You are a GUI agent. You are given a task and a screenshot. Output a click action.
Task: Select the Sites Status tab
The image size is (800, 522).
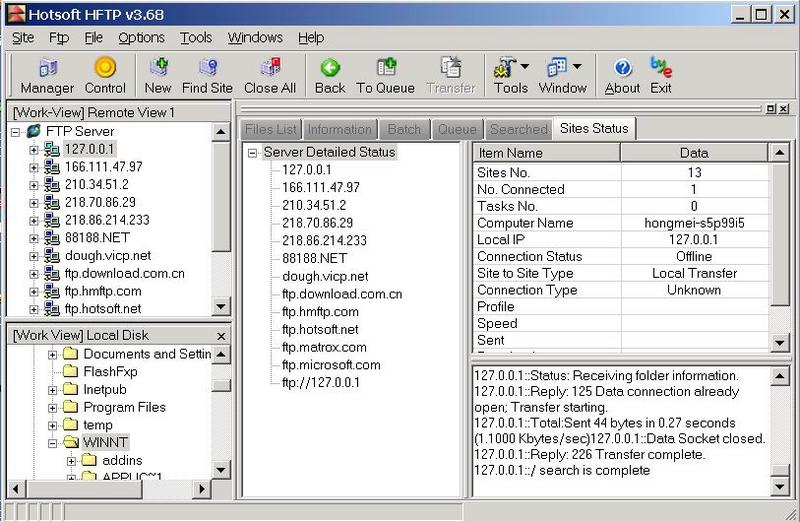click(594, 129)
